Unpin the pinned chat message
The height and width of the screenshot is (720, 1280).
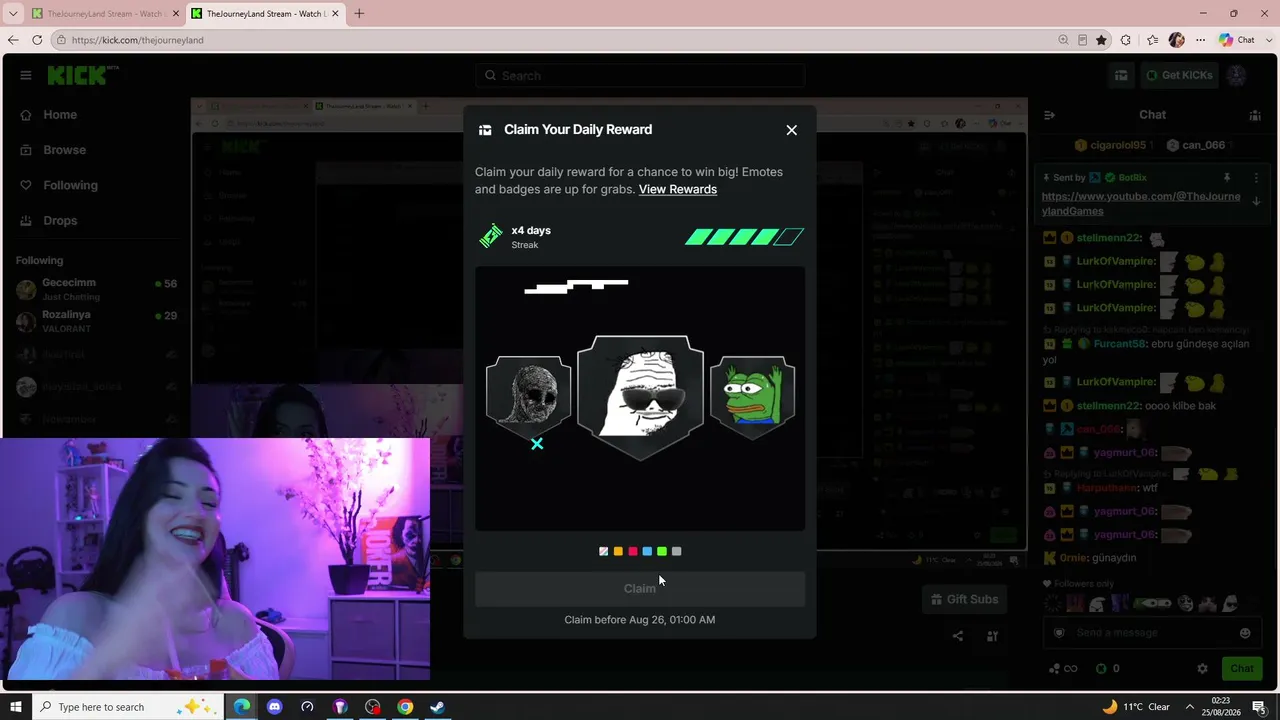click(x=1226, y=178)
